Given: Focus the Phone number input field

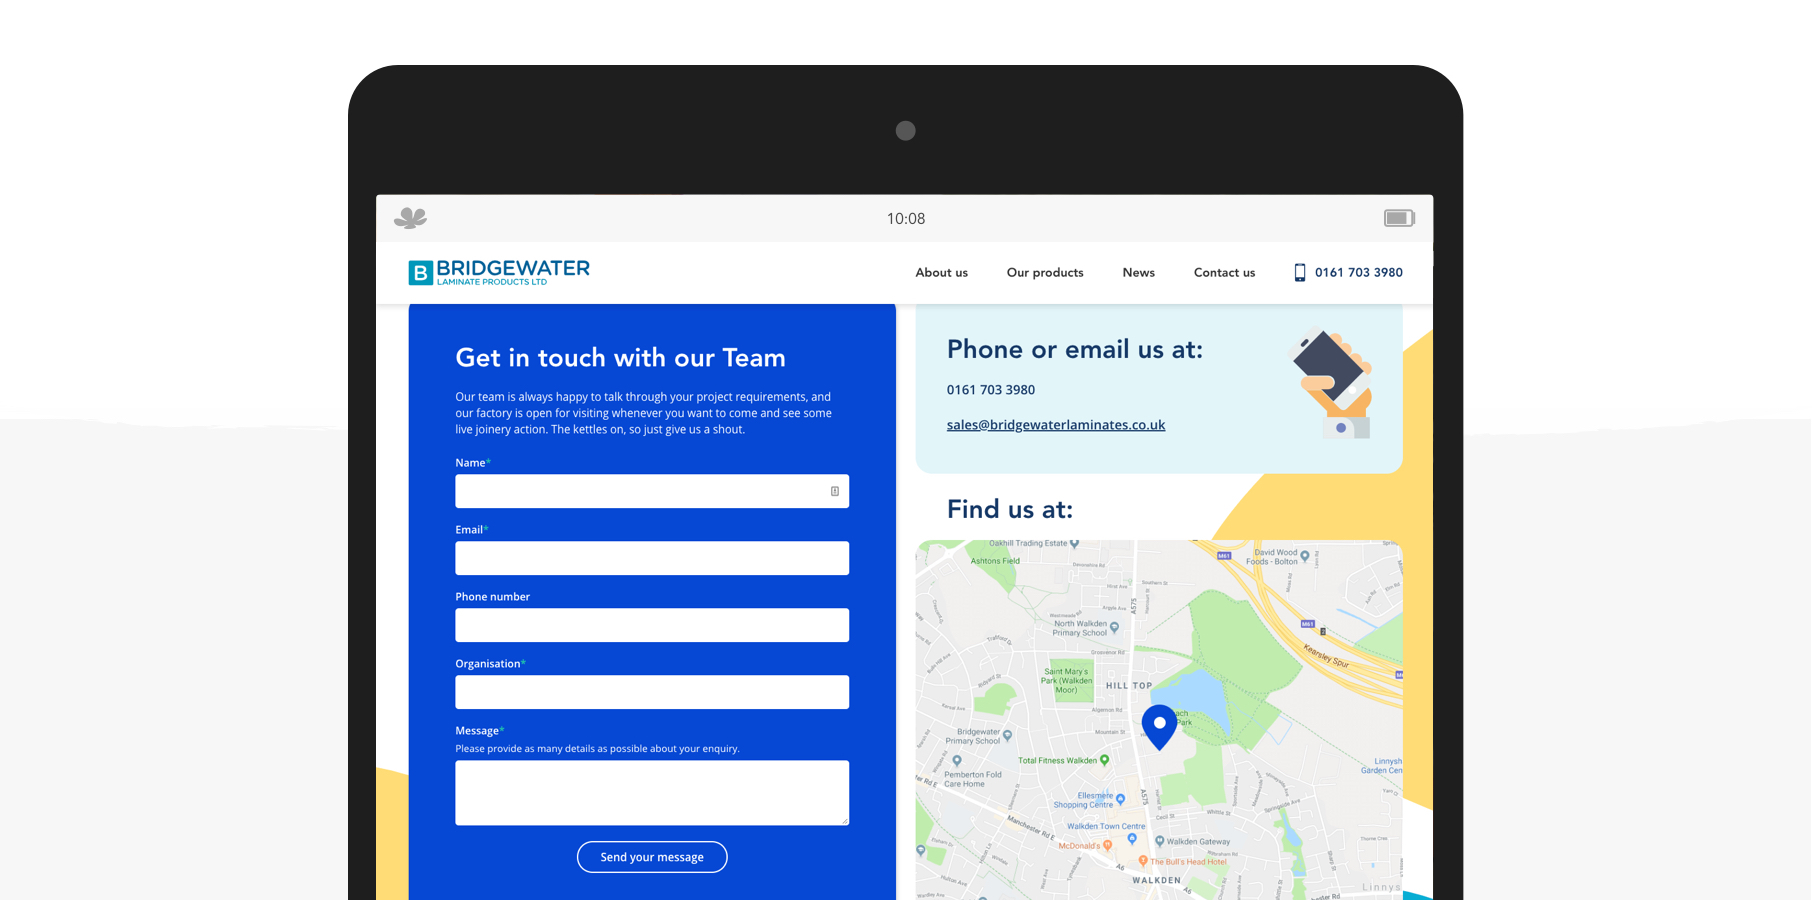Looking at the screenshot, I should point(652,625).
